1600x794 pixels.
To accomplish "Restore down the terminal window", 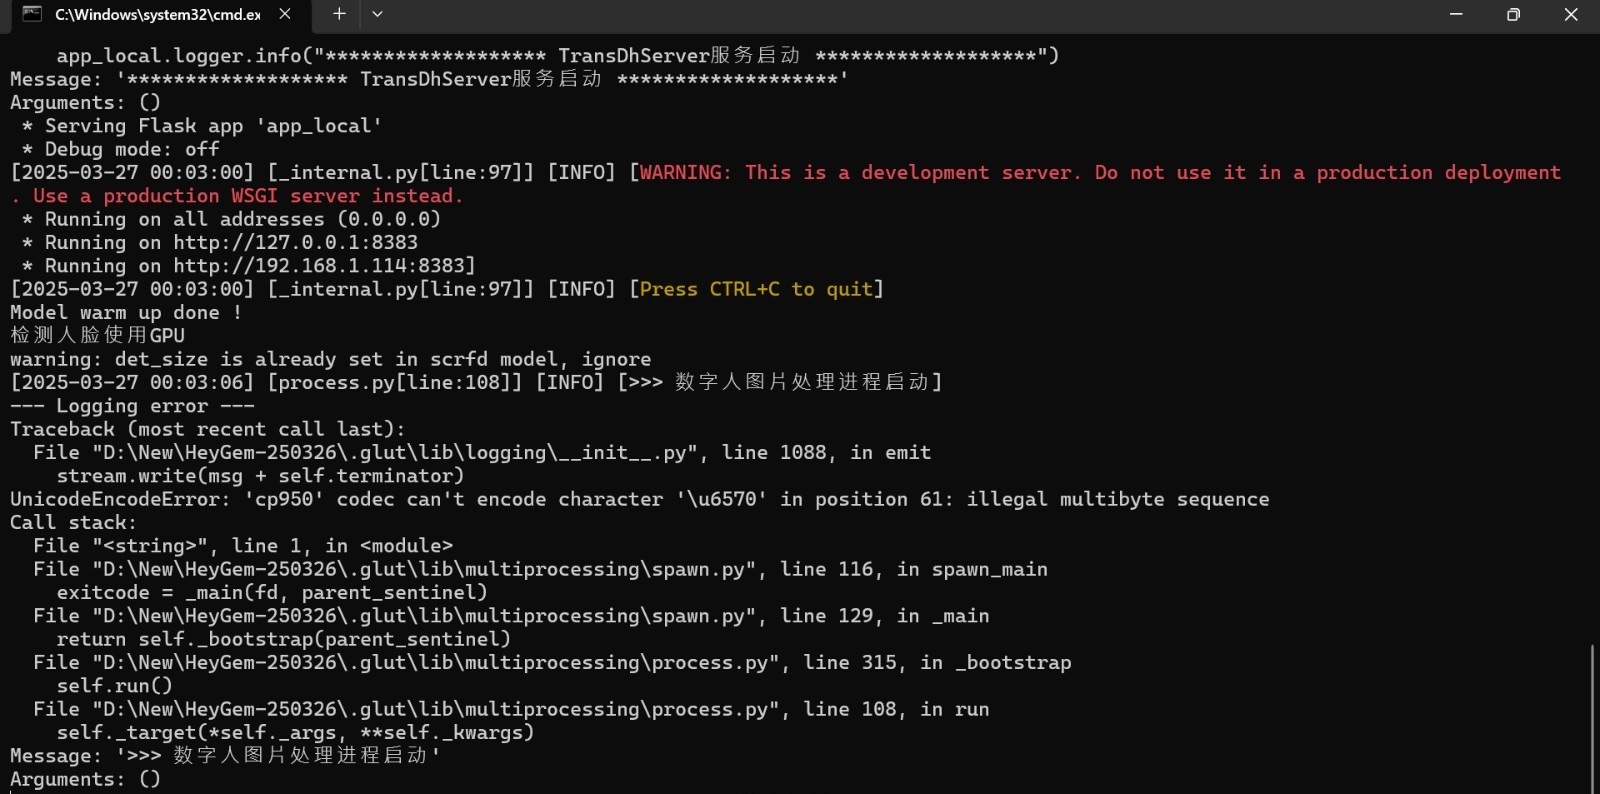I will pyautogui.click(x=1513, y=14).
